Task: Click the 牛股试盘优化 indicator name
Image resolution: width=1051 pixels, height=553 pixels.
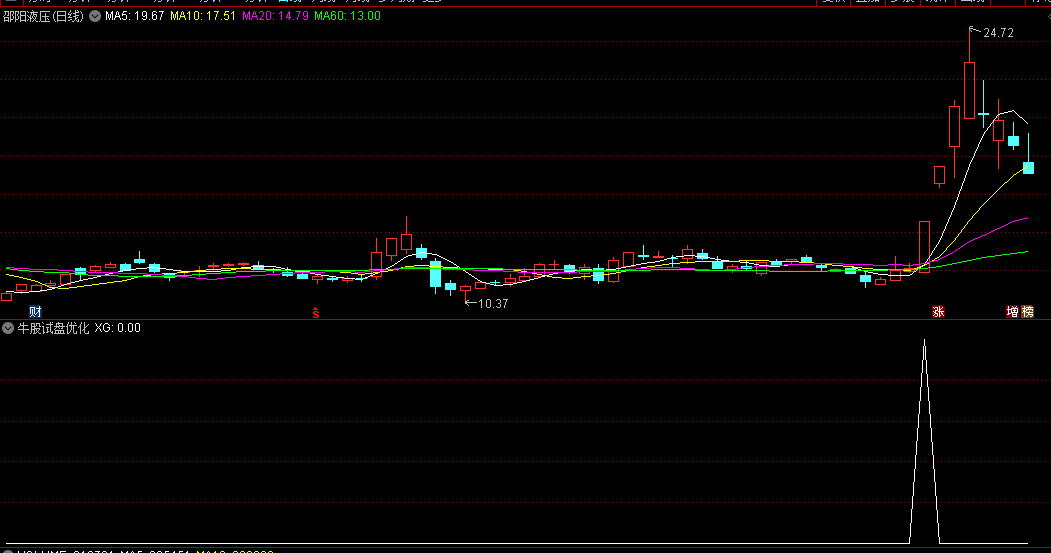Action: click(53, 328)
